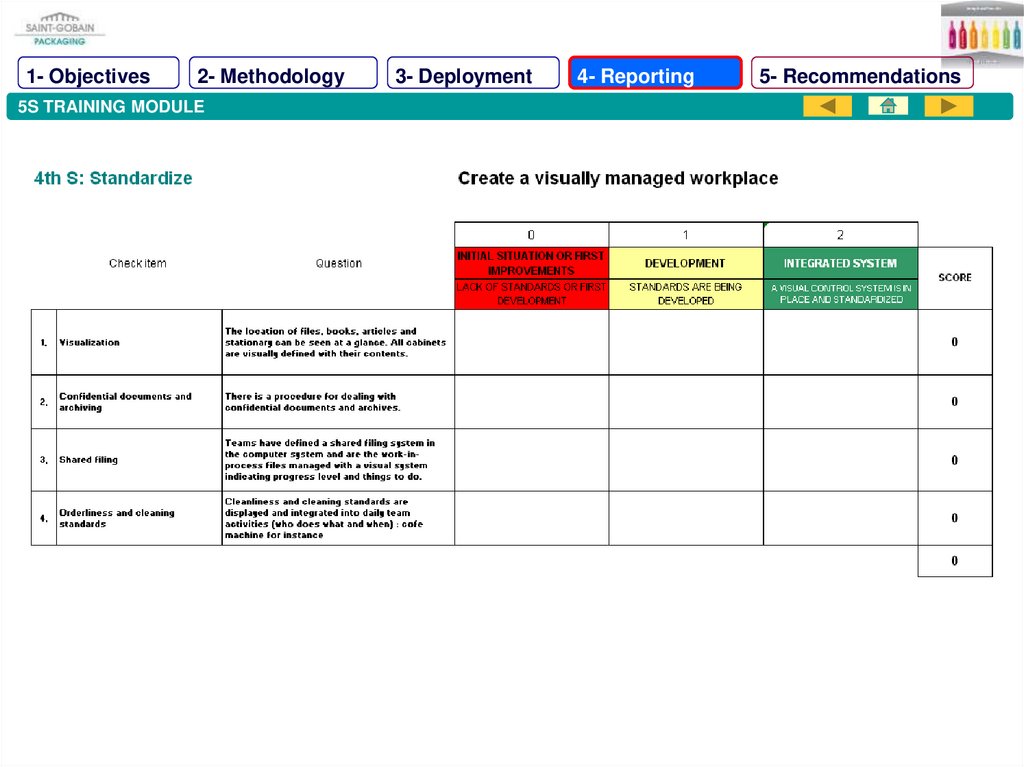Click the Confidential documents row score cell

click(x=955, y=402)
